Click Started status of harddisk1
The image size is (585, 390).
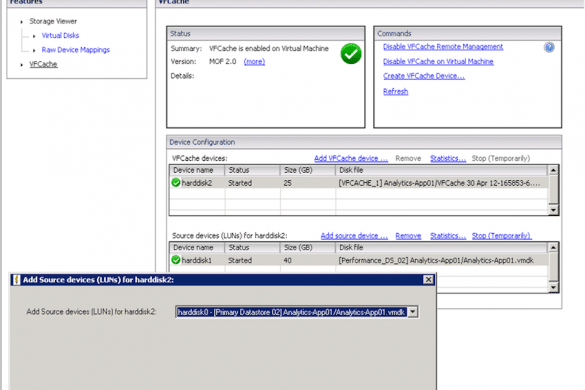[x=240, y=260]
